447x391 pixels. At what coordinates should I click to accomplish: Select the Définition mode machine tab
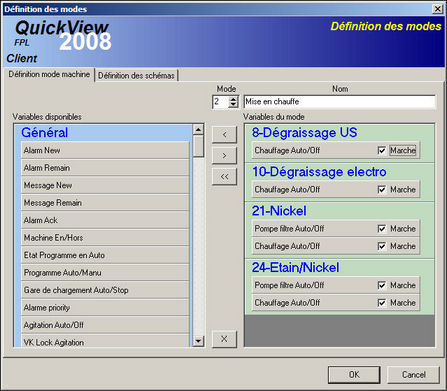click(x=49, y=74)
